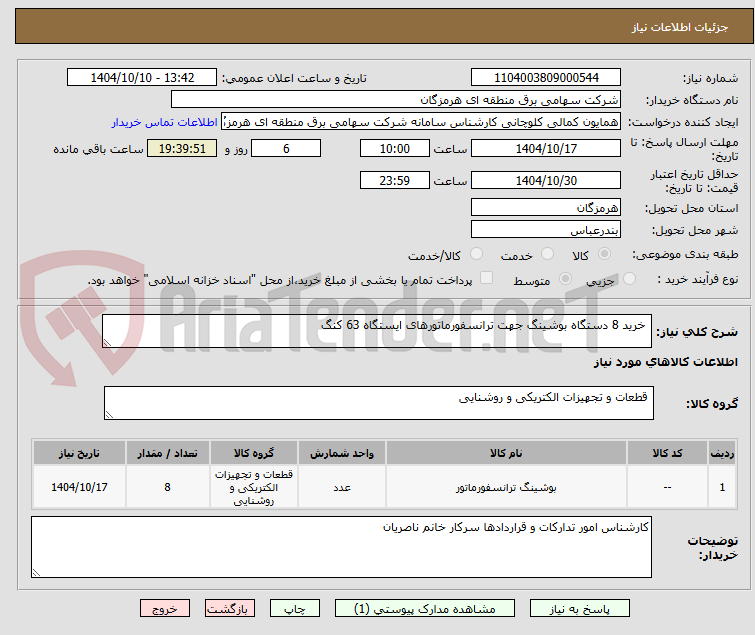Click the remaining days field 6
This screenshot has height=635, width=755.
tap(286, 148)
